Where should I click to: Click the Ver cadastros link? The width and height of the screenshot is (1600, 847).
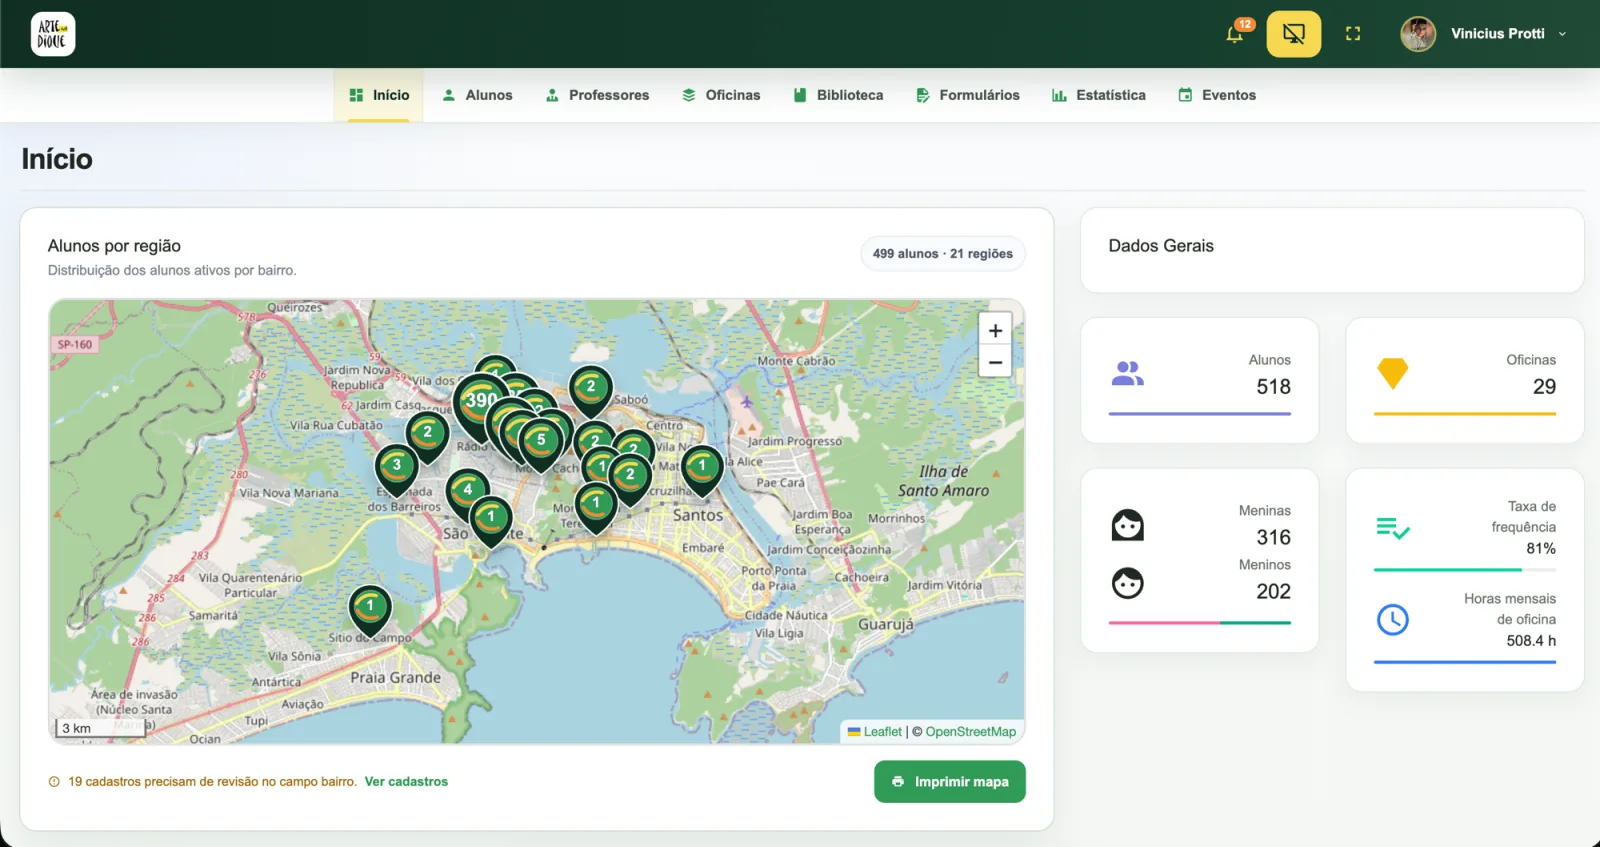[x=406, y=782]
